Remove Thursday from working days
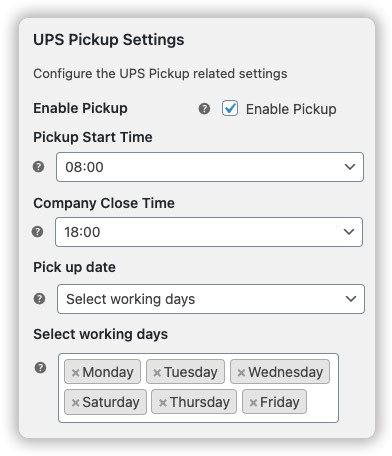This screenshot has height=456, width=392. 163,403
